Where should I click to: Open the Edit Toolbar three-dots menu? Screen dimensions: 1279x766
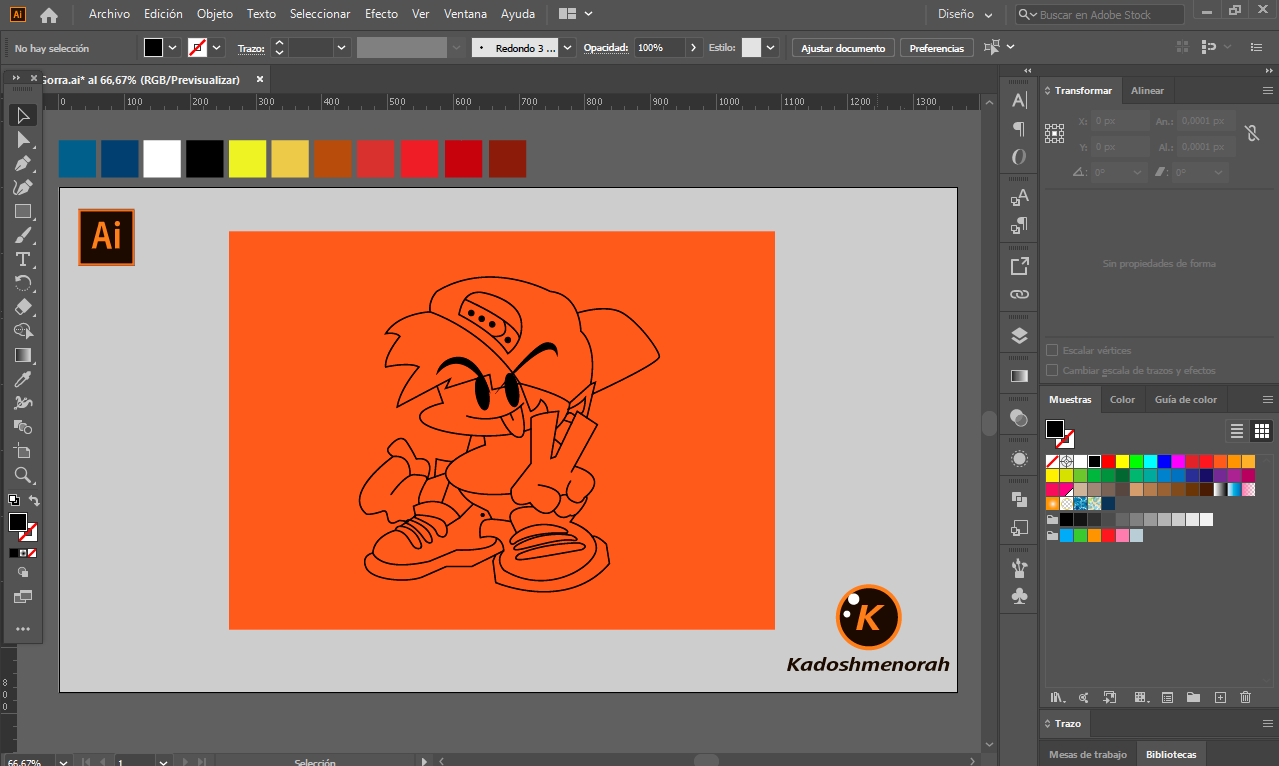click(x=23, y=629)
